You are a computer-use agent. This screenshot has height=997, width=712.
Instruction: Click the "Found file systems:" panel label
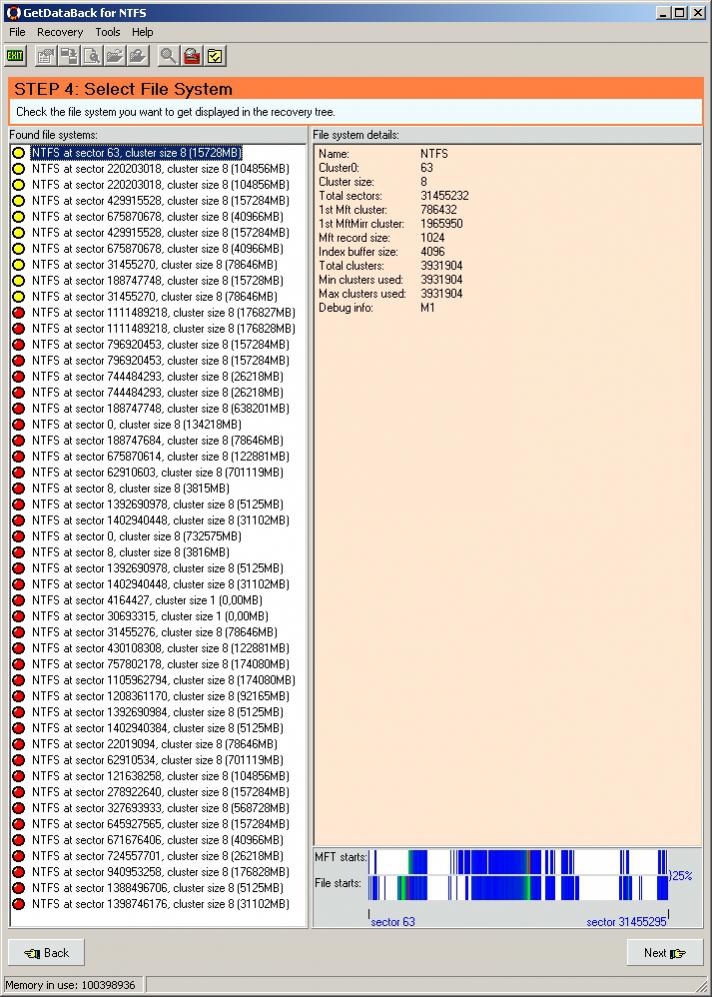click(x=53, y=135)
